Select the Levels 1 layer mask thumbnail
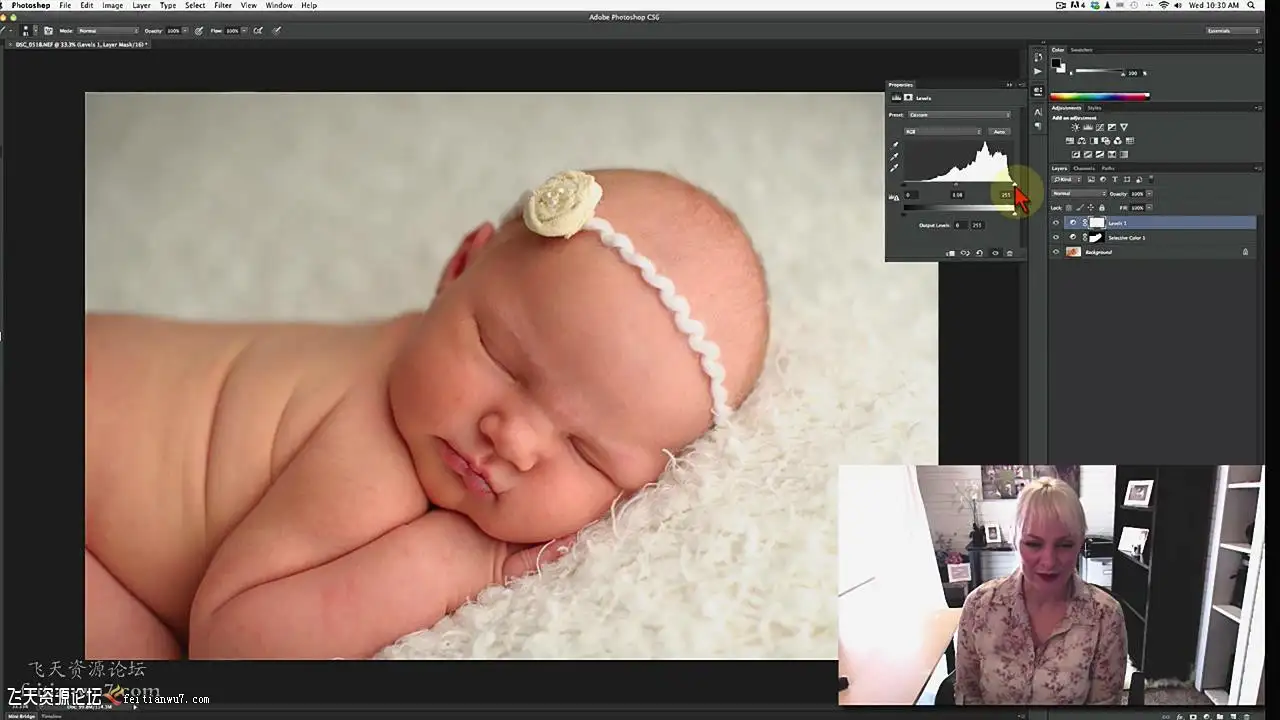Viewport: 1280px width, 720px height. 1097,223
